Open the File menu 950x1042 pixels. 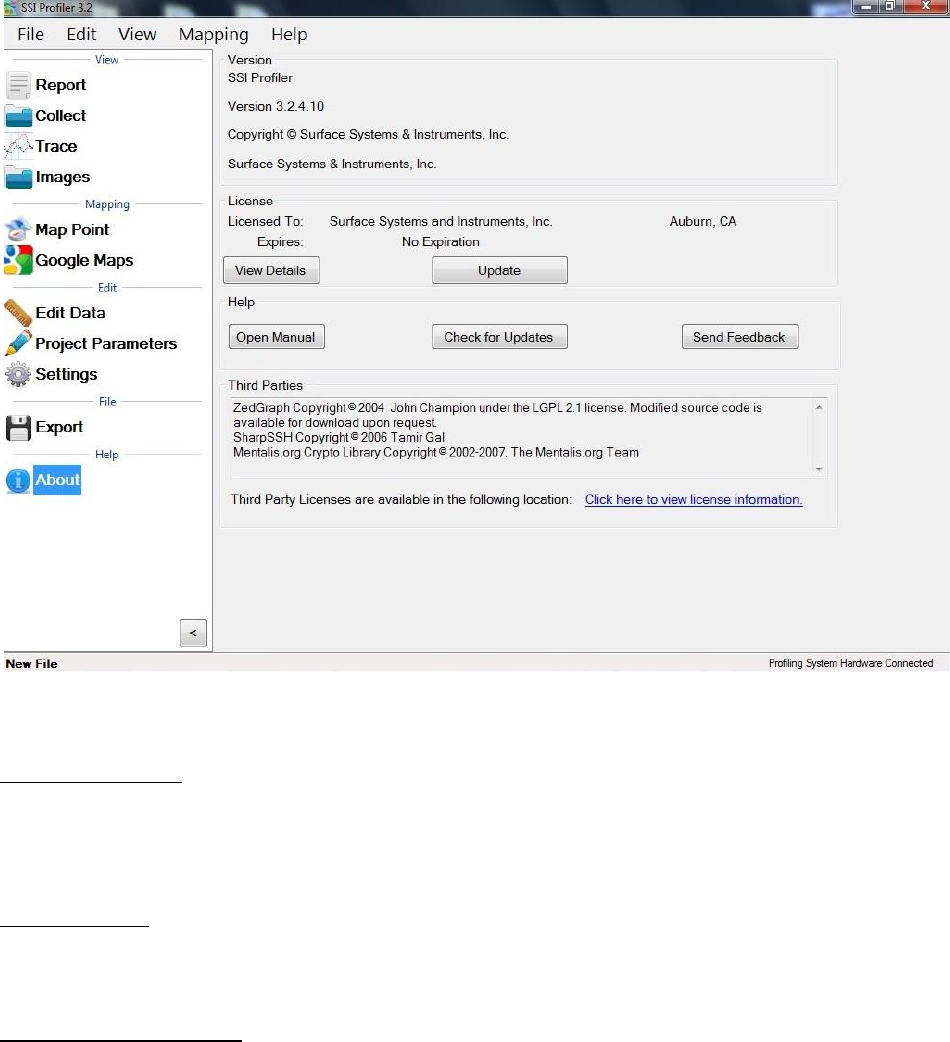coord(31,34)
